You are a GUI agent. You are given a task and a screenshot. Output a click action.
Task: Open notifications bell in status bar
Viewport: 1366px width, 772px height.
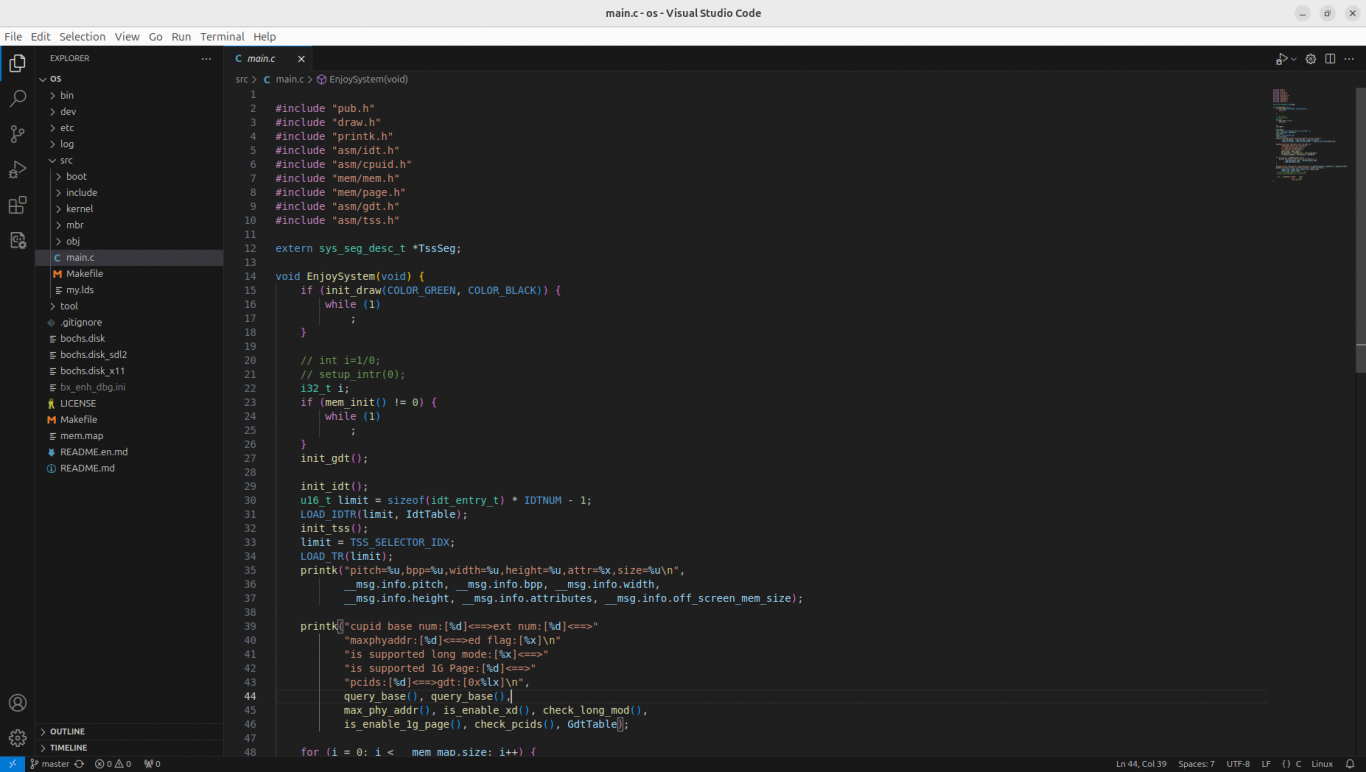pos(1349,764)
